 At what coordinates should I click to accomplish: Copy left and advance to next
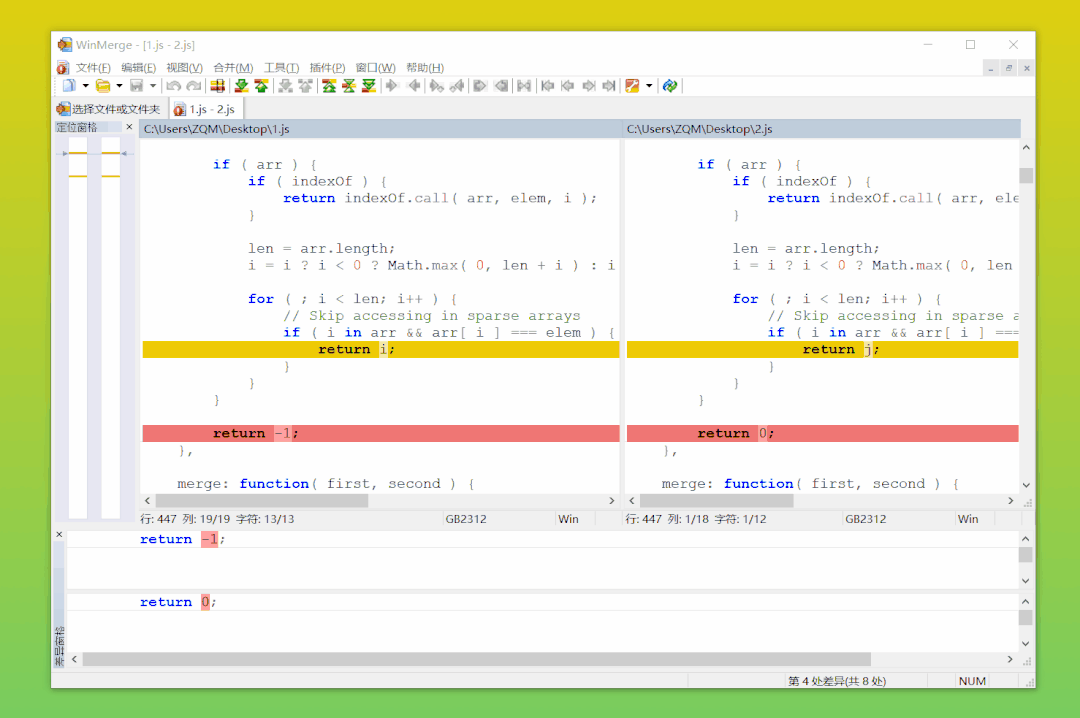(457, 85)
